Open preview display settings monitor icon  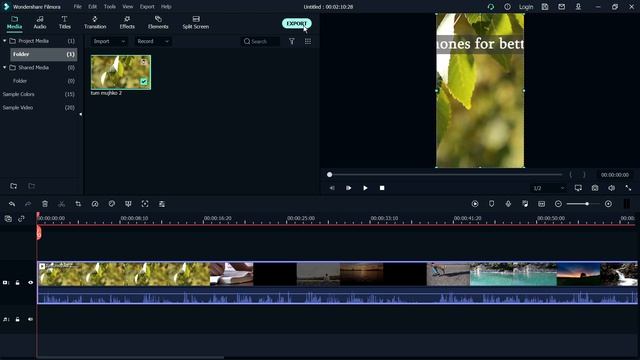(x=578, y=188)
